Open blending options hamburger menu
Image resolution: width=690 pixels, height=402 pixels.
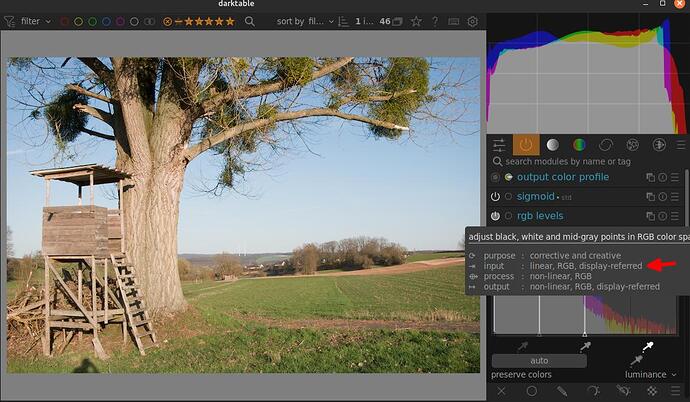point(675,391)
